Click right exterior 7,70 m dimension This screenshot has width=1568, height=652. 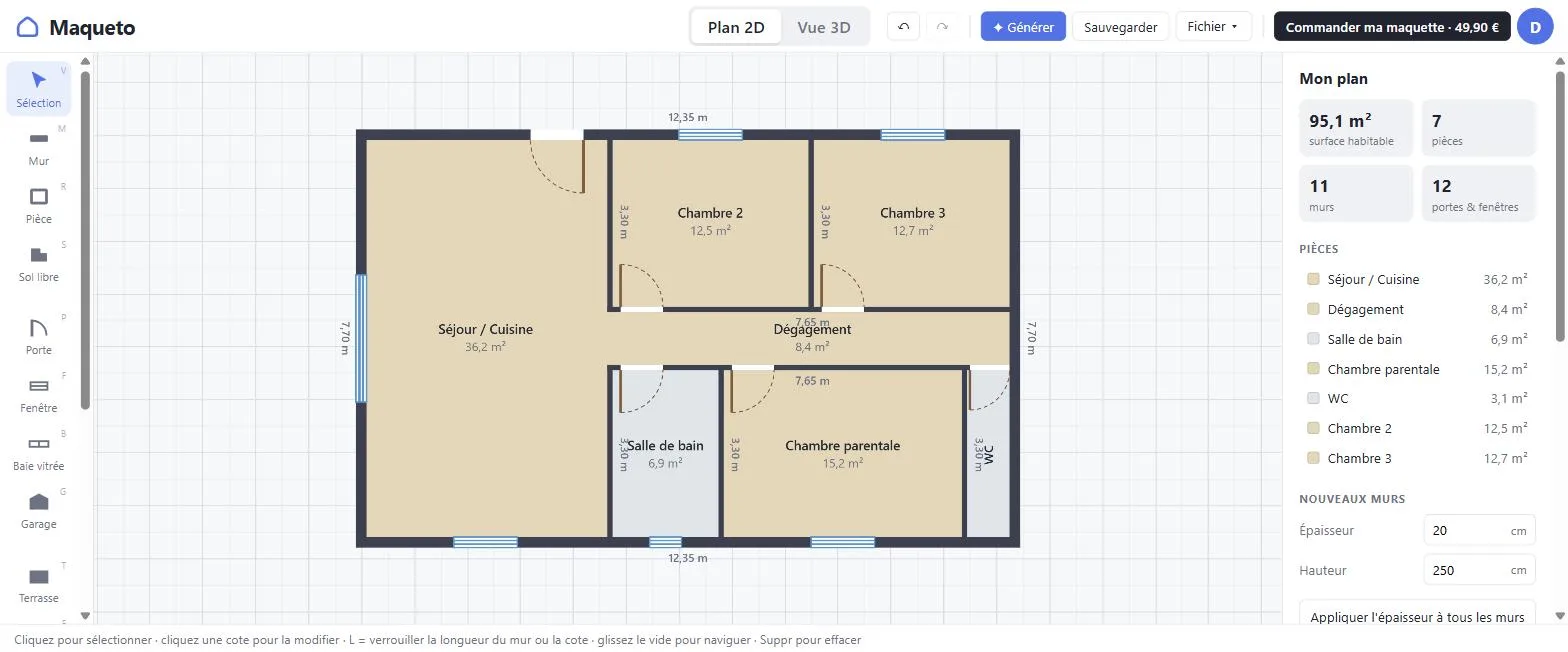1031,338
